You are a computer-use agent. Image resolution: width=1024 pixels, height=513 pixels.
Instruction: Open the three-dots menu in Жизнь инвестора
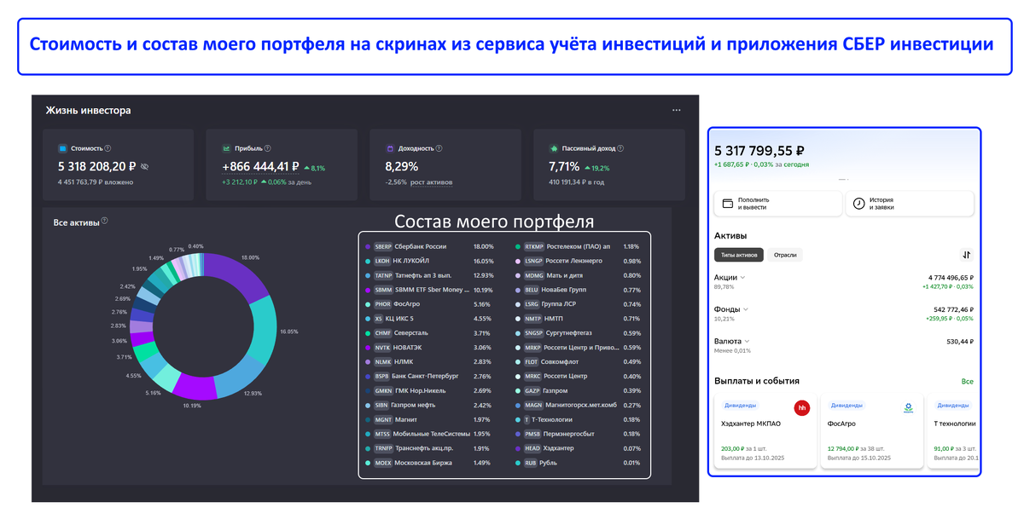coord(676,110)
